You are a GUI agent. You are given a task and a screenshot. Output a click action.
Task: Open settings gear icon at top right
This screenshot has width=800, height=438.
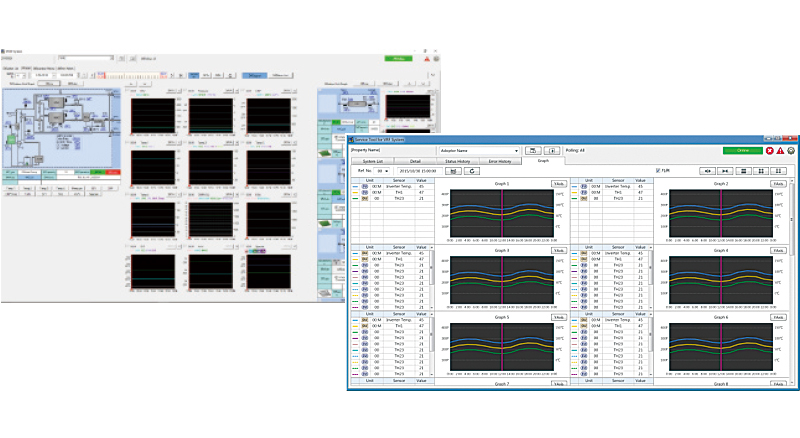[x=791, y=150]
